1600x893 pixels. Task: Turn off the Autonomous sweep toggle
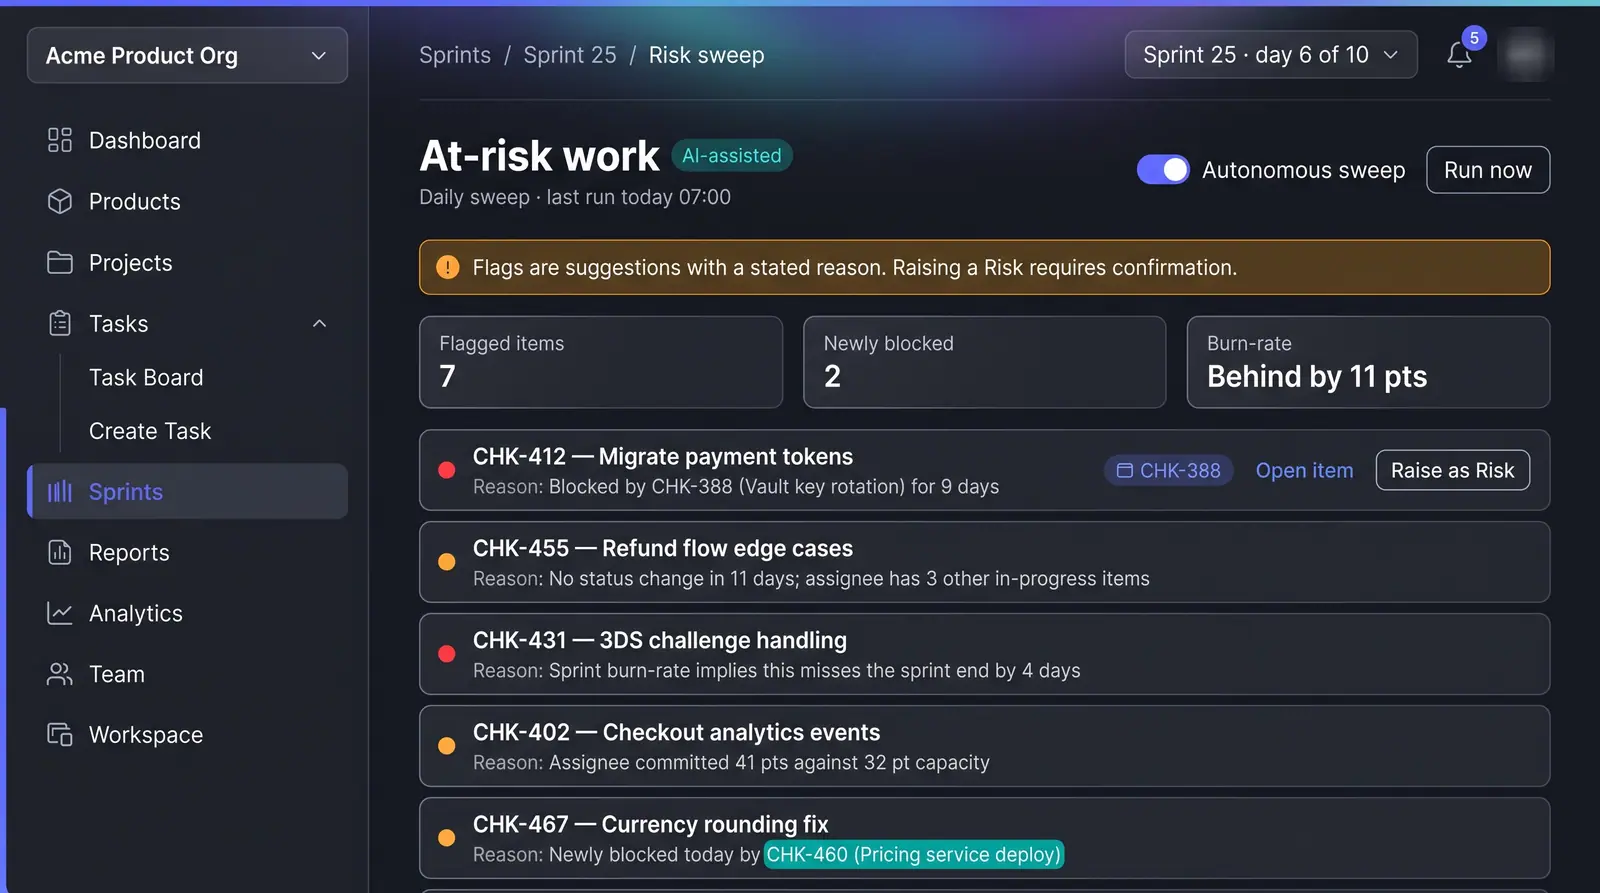1163,170
